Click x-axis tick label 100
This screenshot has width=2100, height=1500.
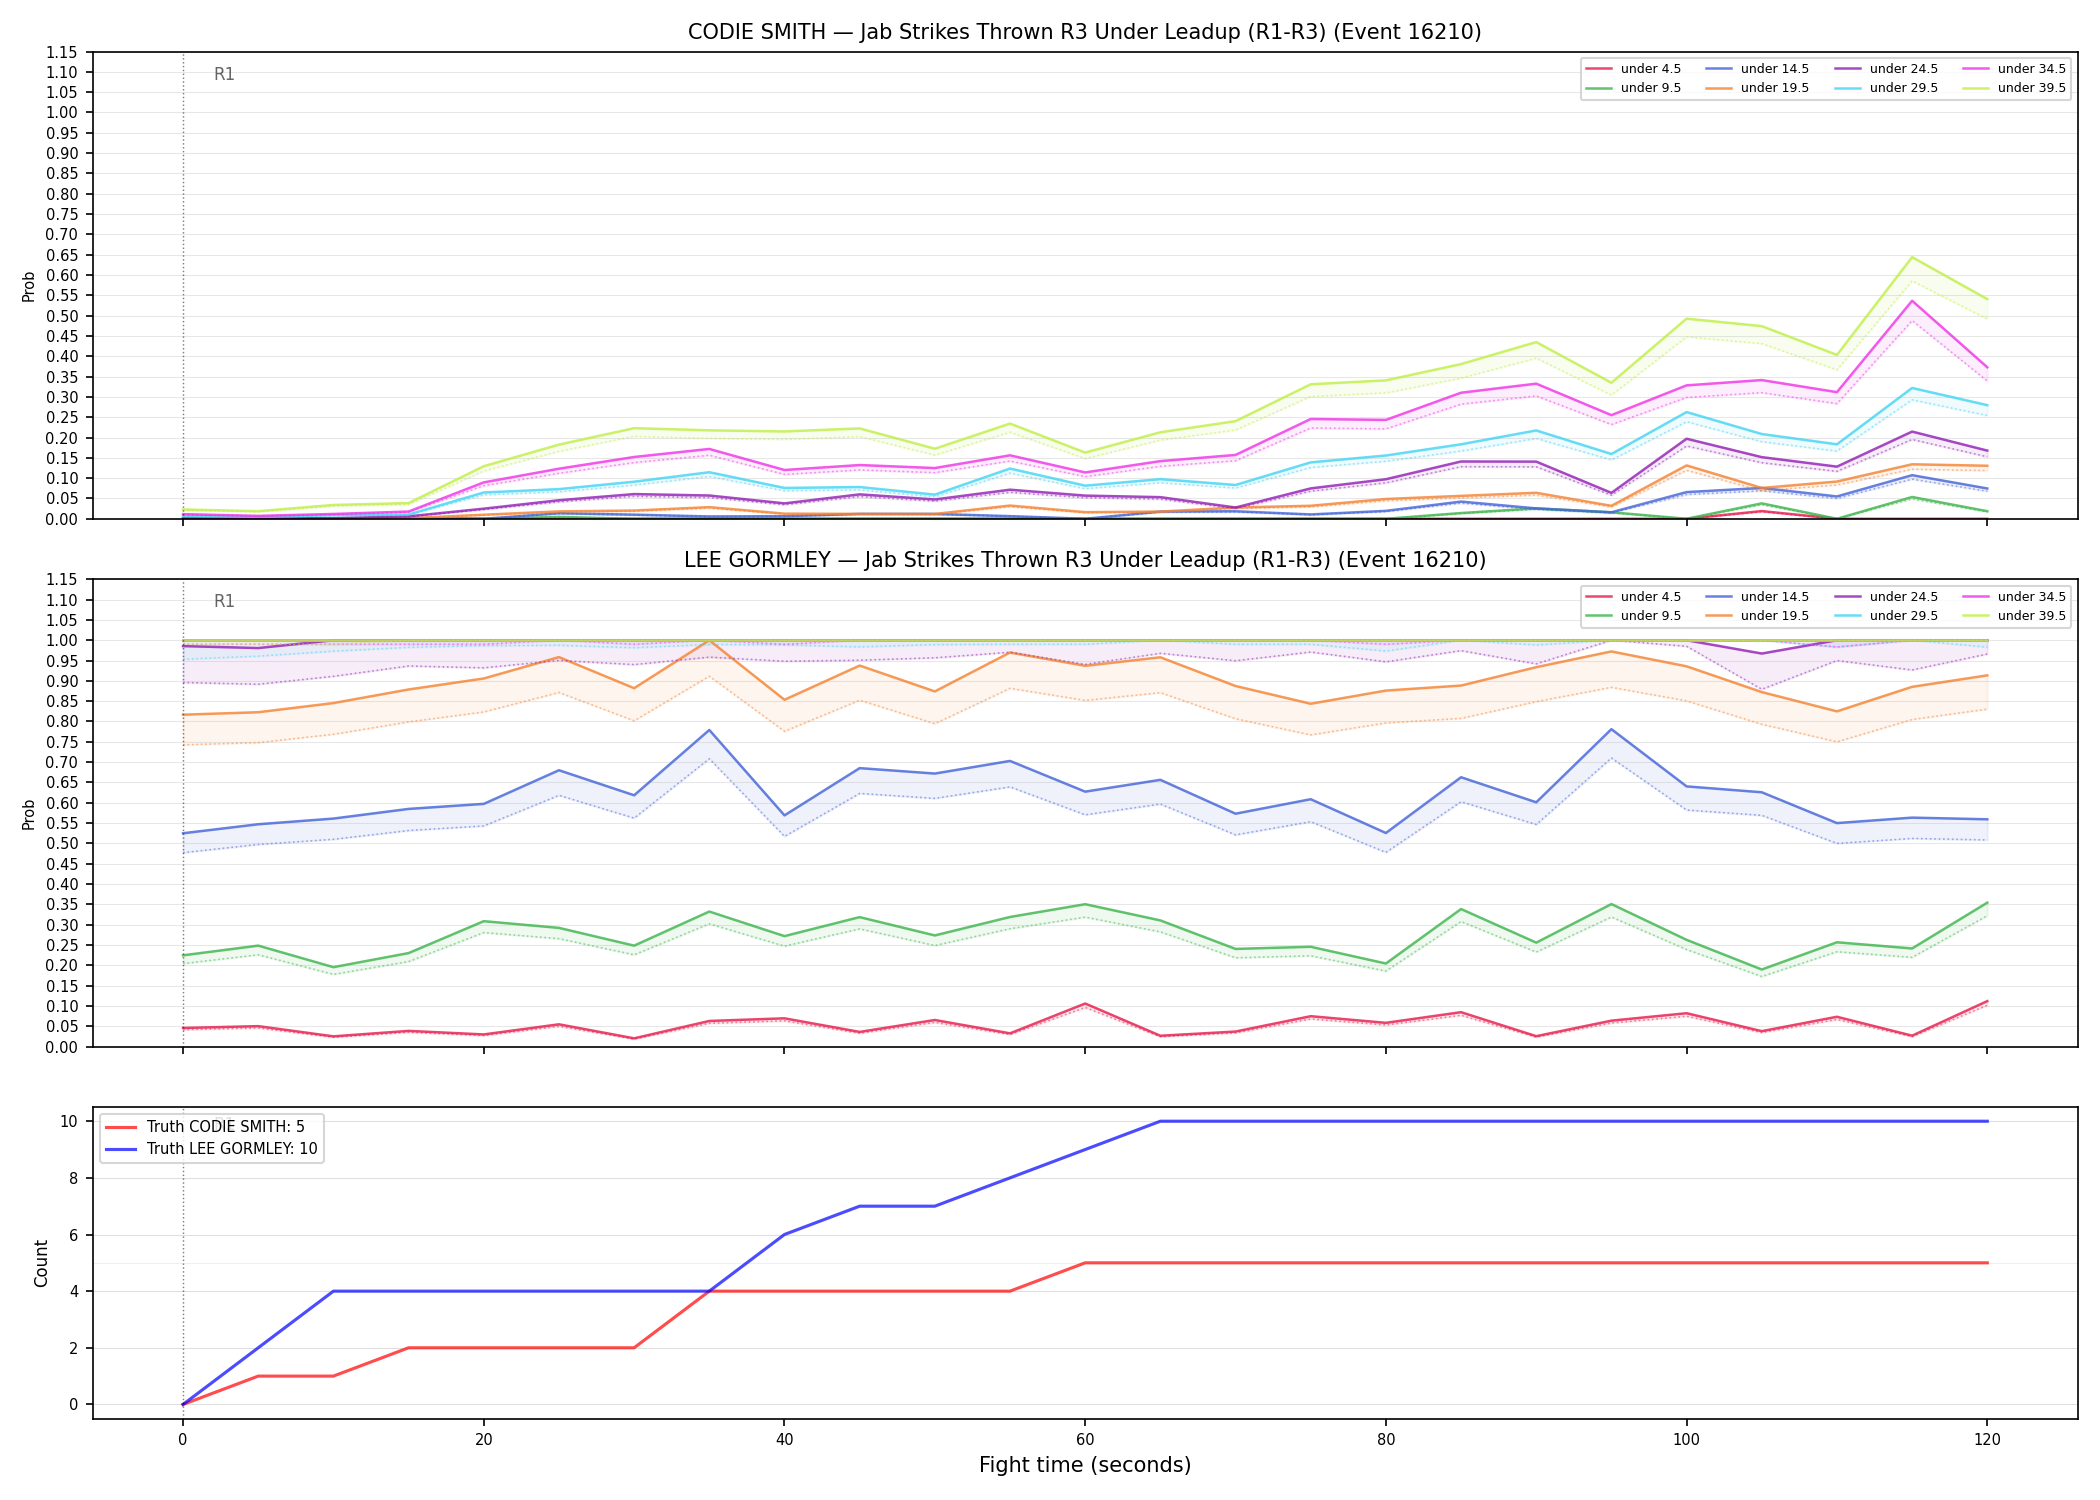(x=1687, y=1440)
